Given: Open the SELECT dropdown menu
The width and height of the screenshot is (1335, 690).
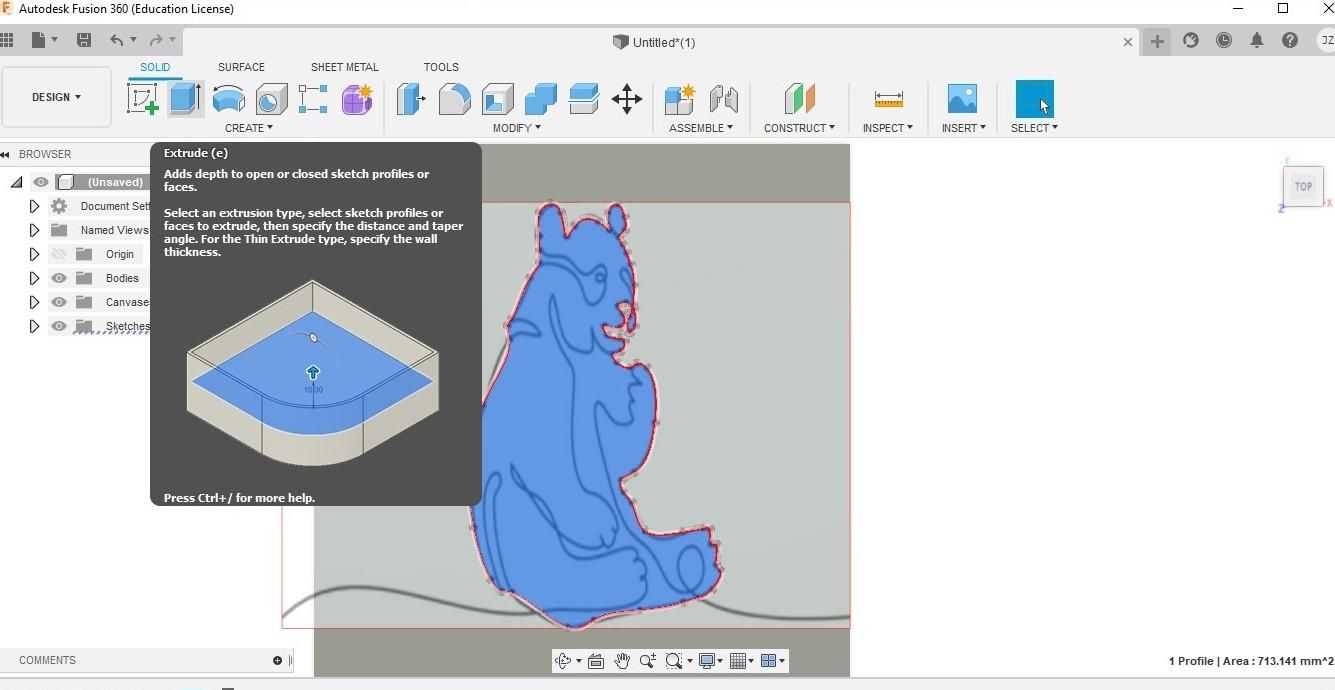Looking at the screenshot, I should tap(1034, 128).
